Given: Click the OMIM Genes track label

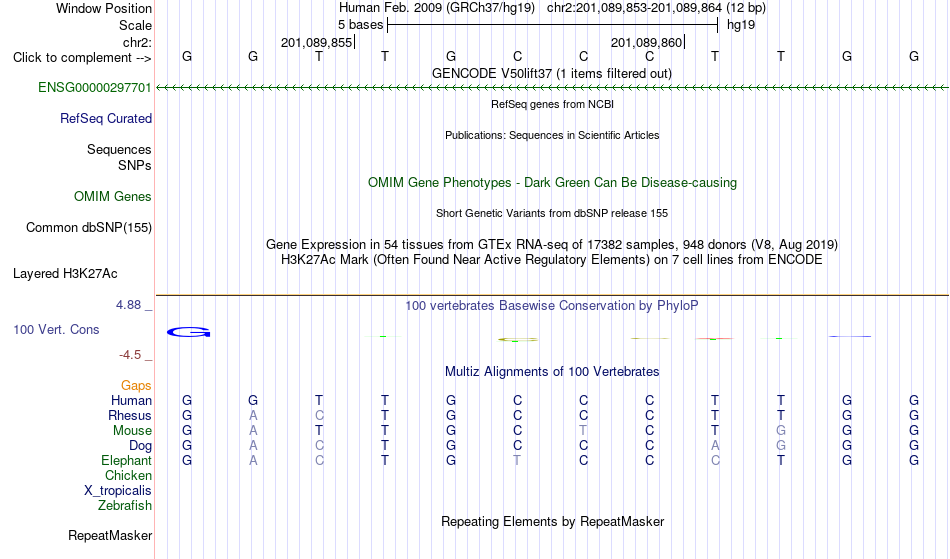Looking at the screenshot, I should (x=113, y=196).
